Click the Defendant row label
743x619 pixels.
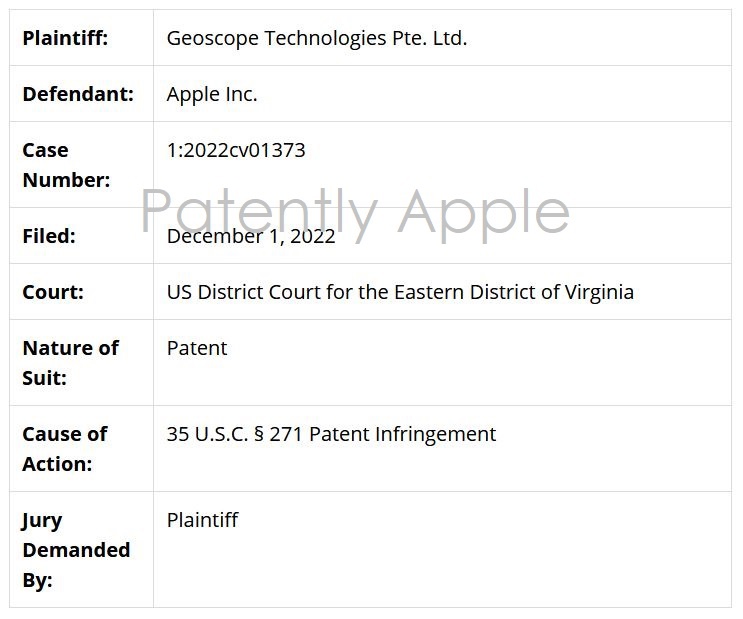tap(77, 94)
